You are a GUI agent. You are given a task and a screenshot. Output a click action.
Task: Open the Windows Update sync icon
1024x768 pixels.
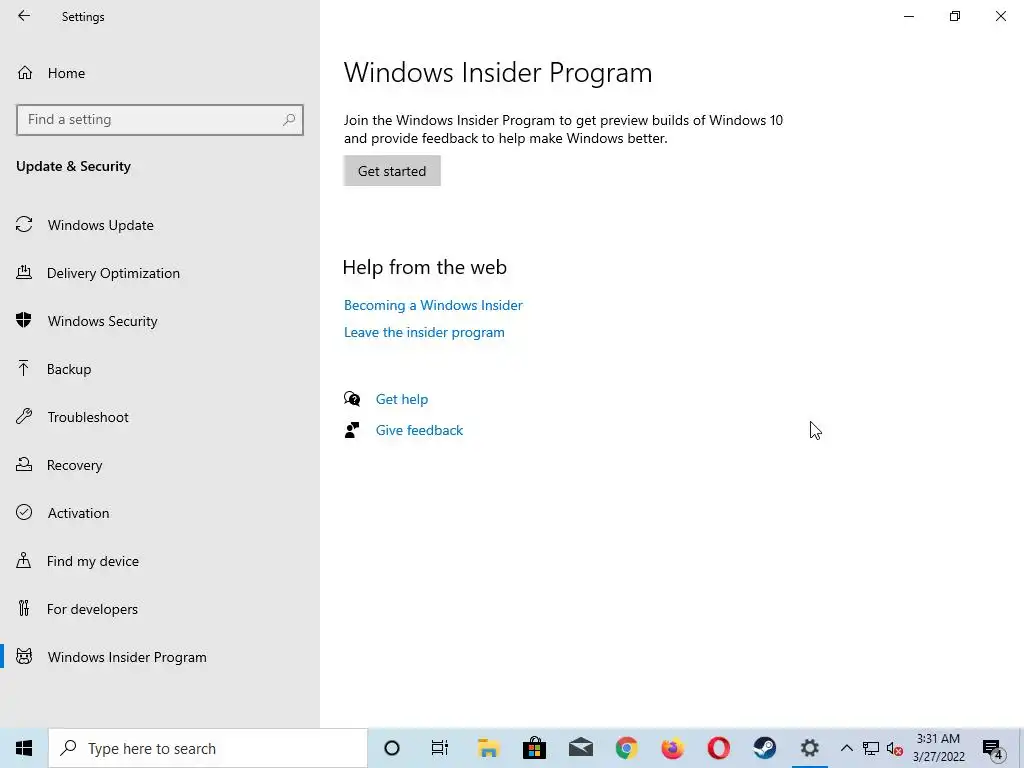[24, 225]
